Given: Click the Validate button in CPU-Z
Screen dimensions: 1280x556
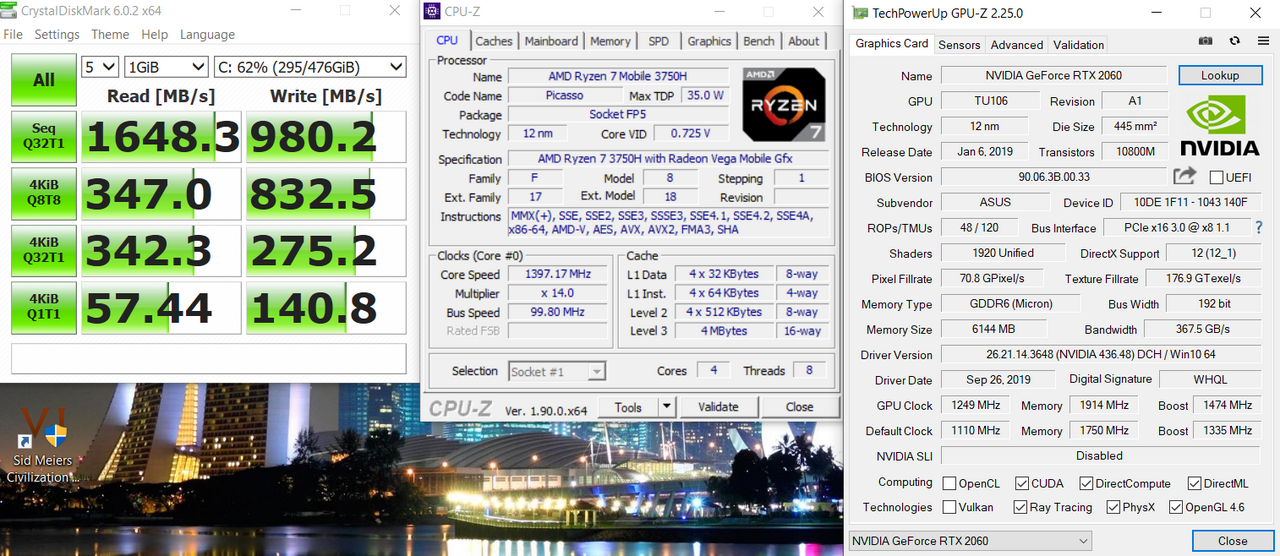Looking at the screenshot, I should (718, 407).
